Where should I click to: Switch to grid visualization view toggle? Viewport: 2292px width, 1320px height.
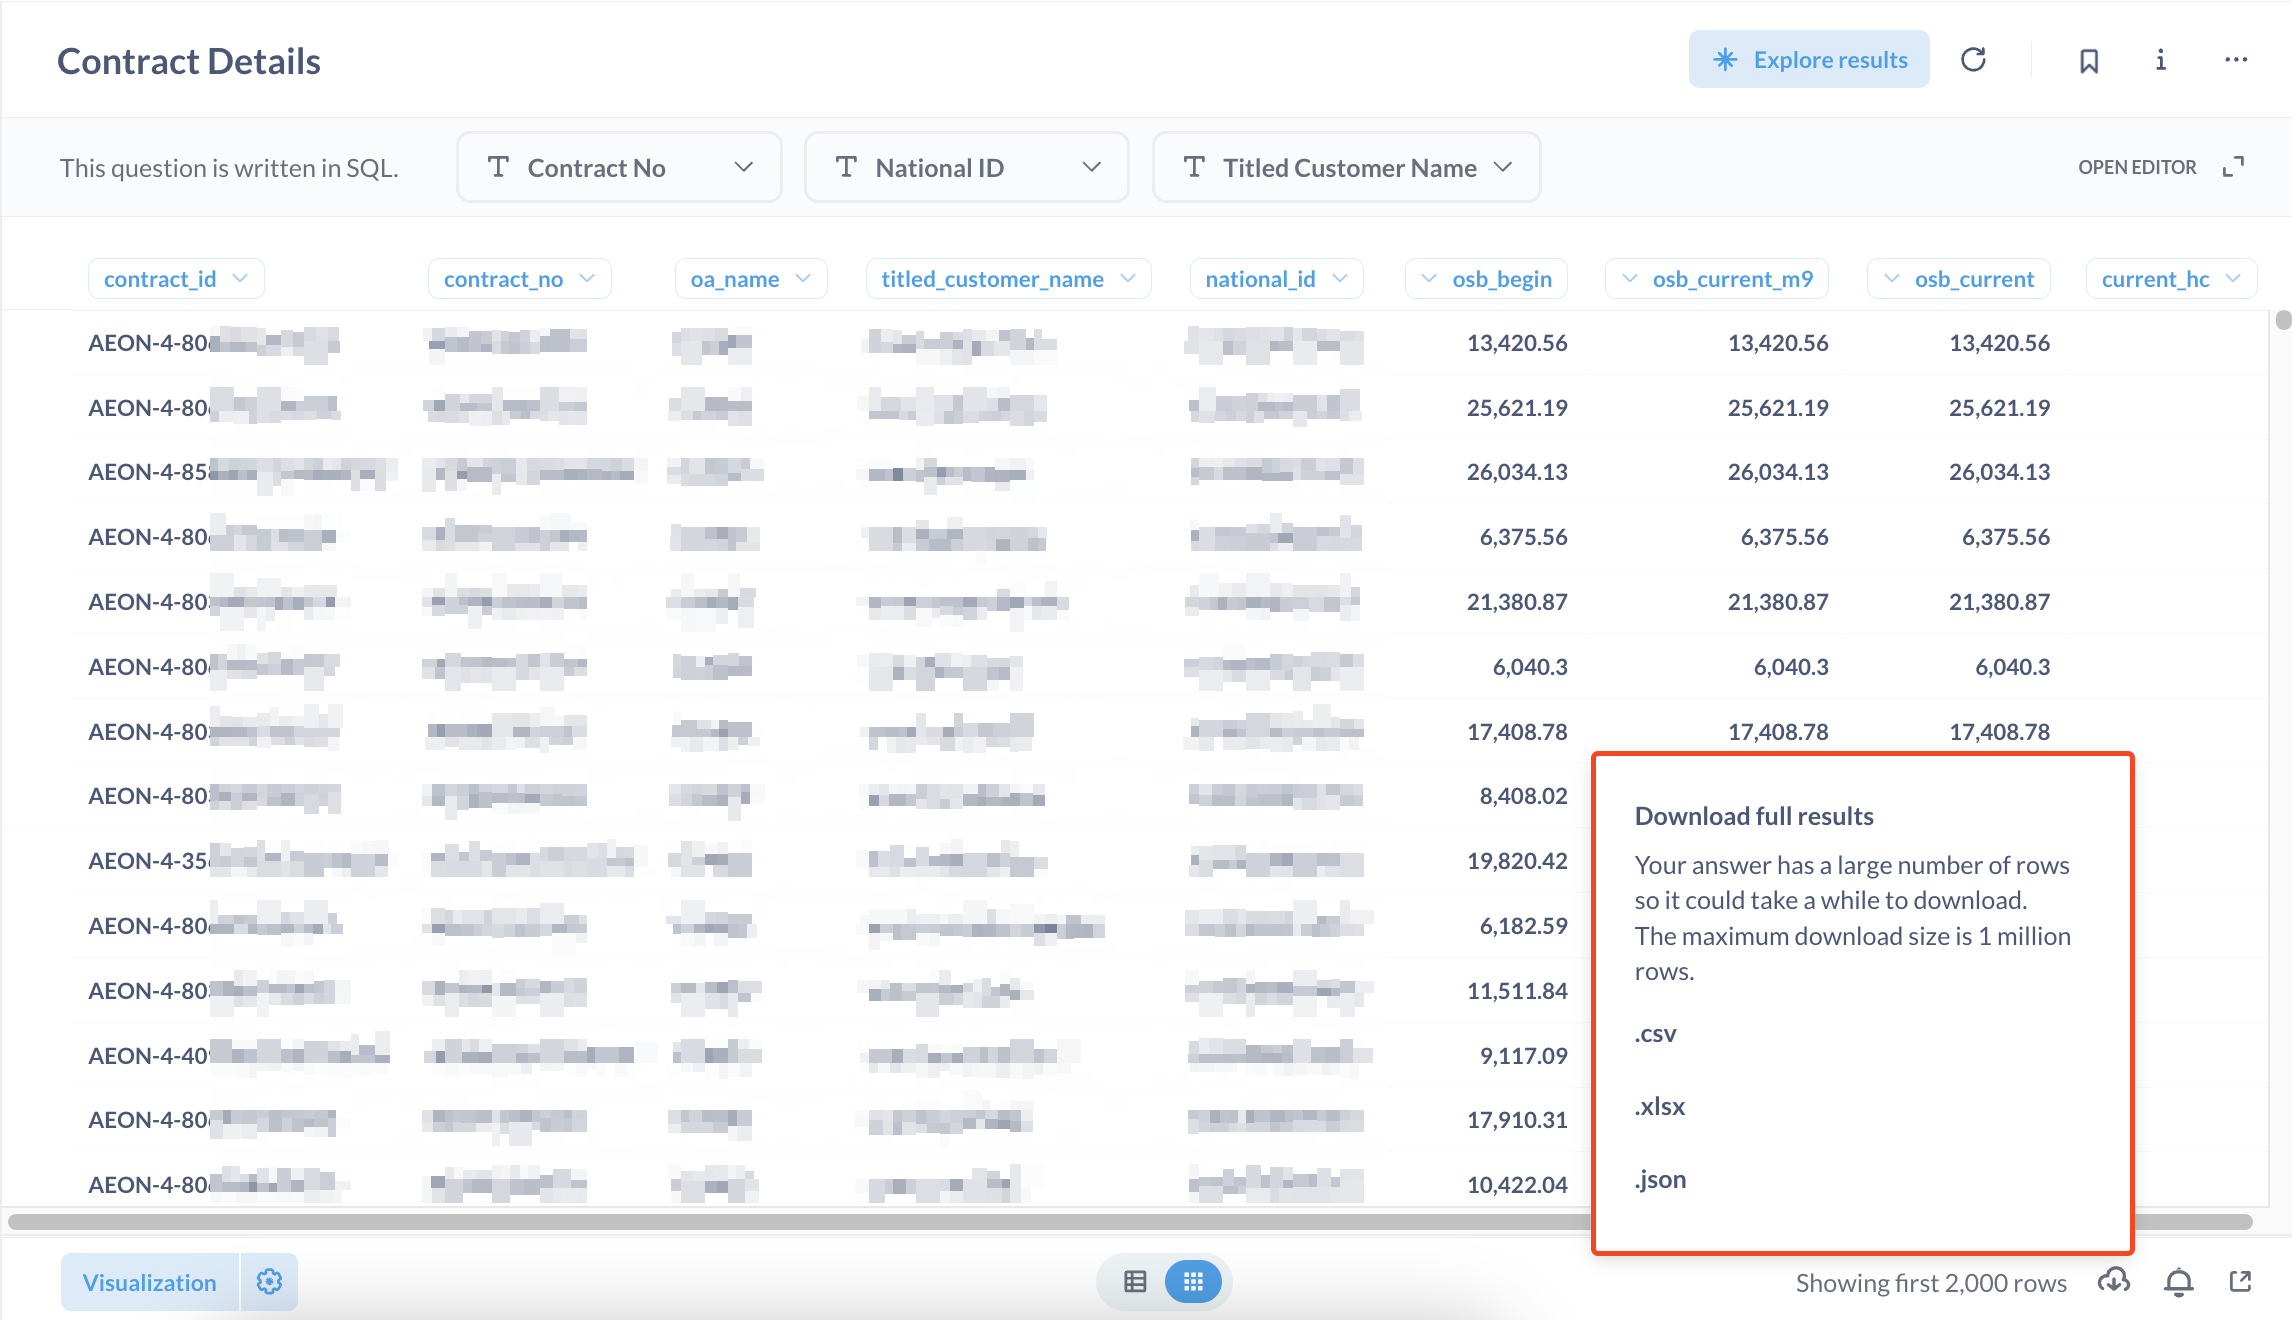(1193, 1282)
